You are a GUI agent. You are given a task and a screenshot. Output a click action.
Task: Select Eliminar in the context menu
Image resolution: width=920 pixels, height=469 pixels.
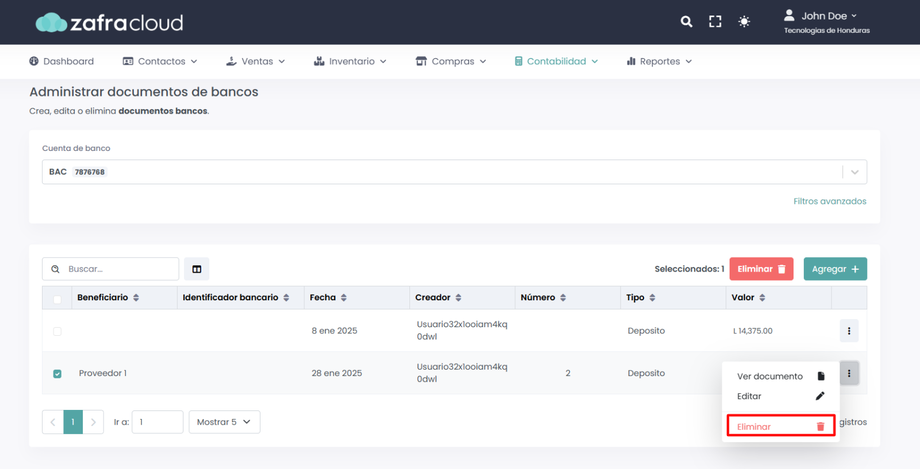coord(780,427)
